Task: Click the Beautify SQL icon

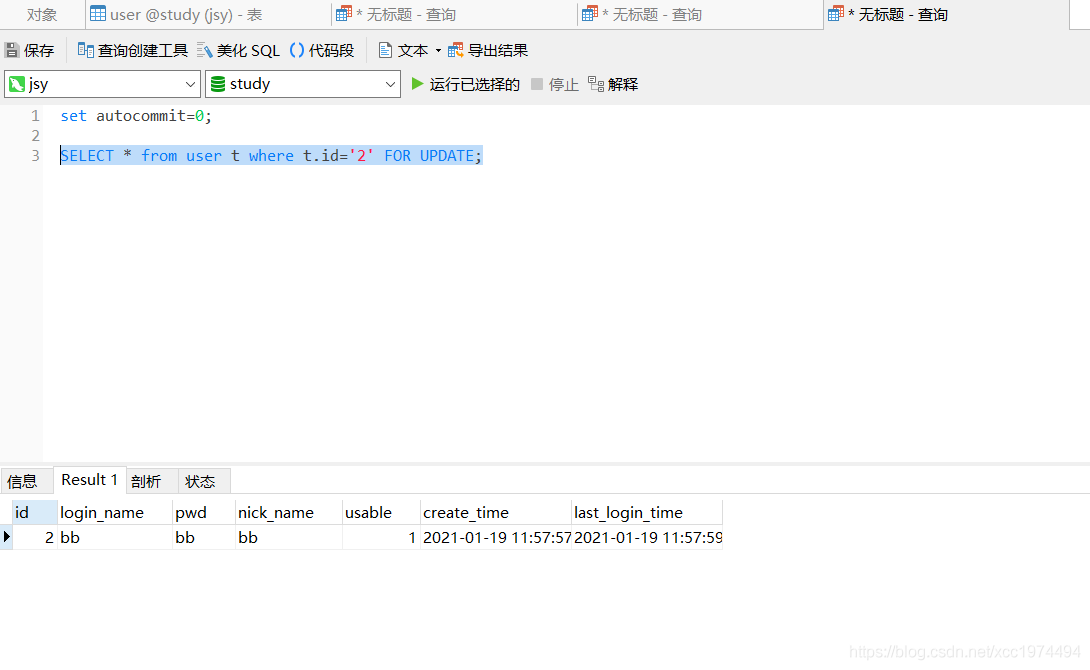Action: pyautogui.click(x=204, y=50)
